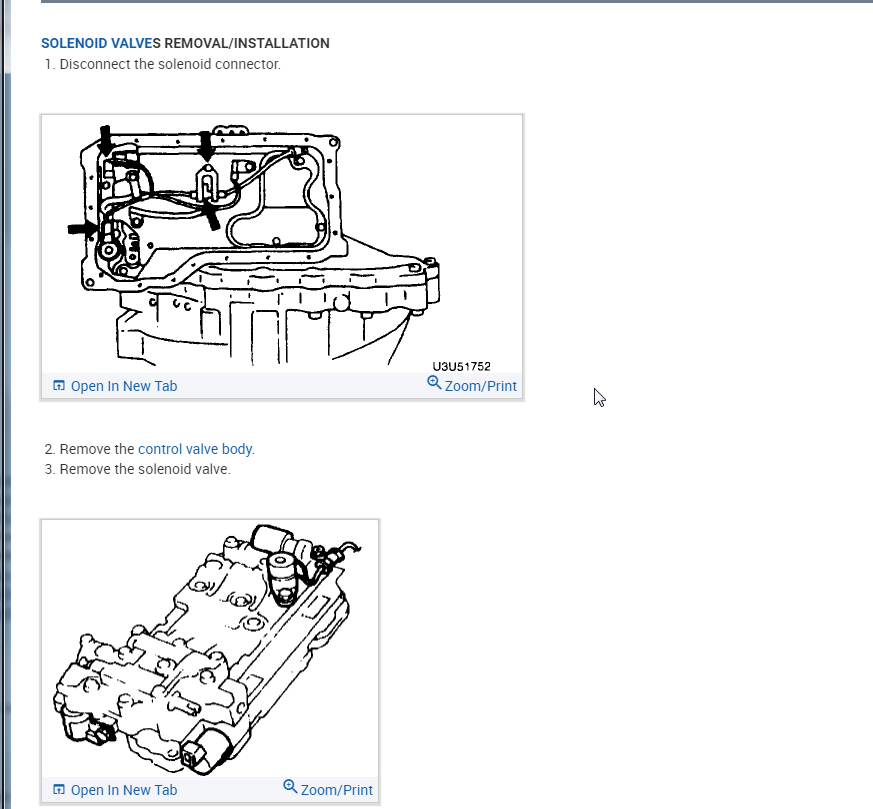The width and height of the screenshot is (873, 809).
Task: Click new-tab icon below transmission case diagram
Action: [58, 385]
